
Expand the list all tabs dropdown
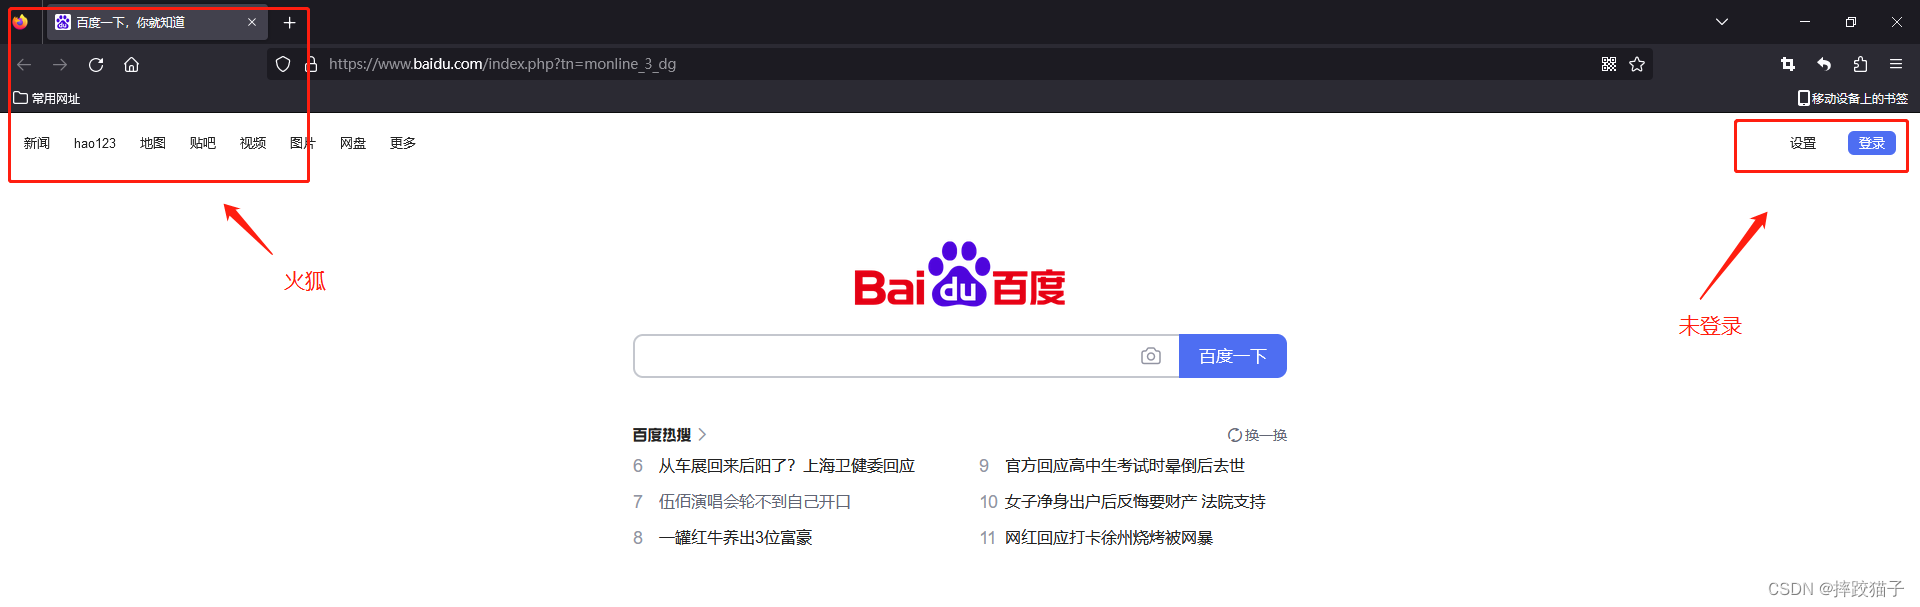[x=1722, y=22]
